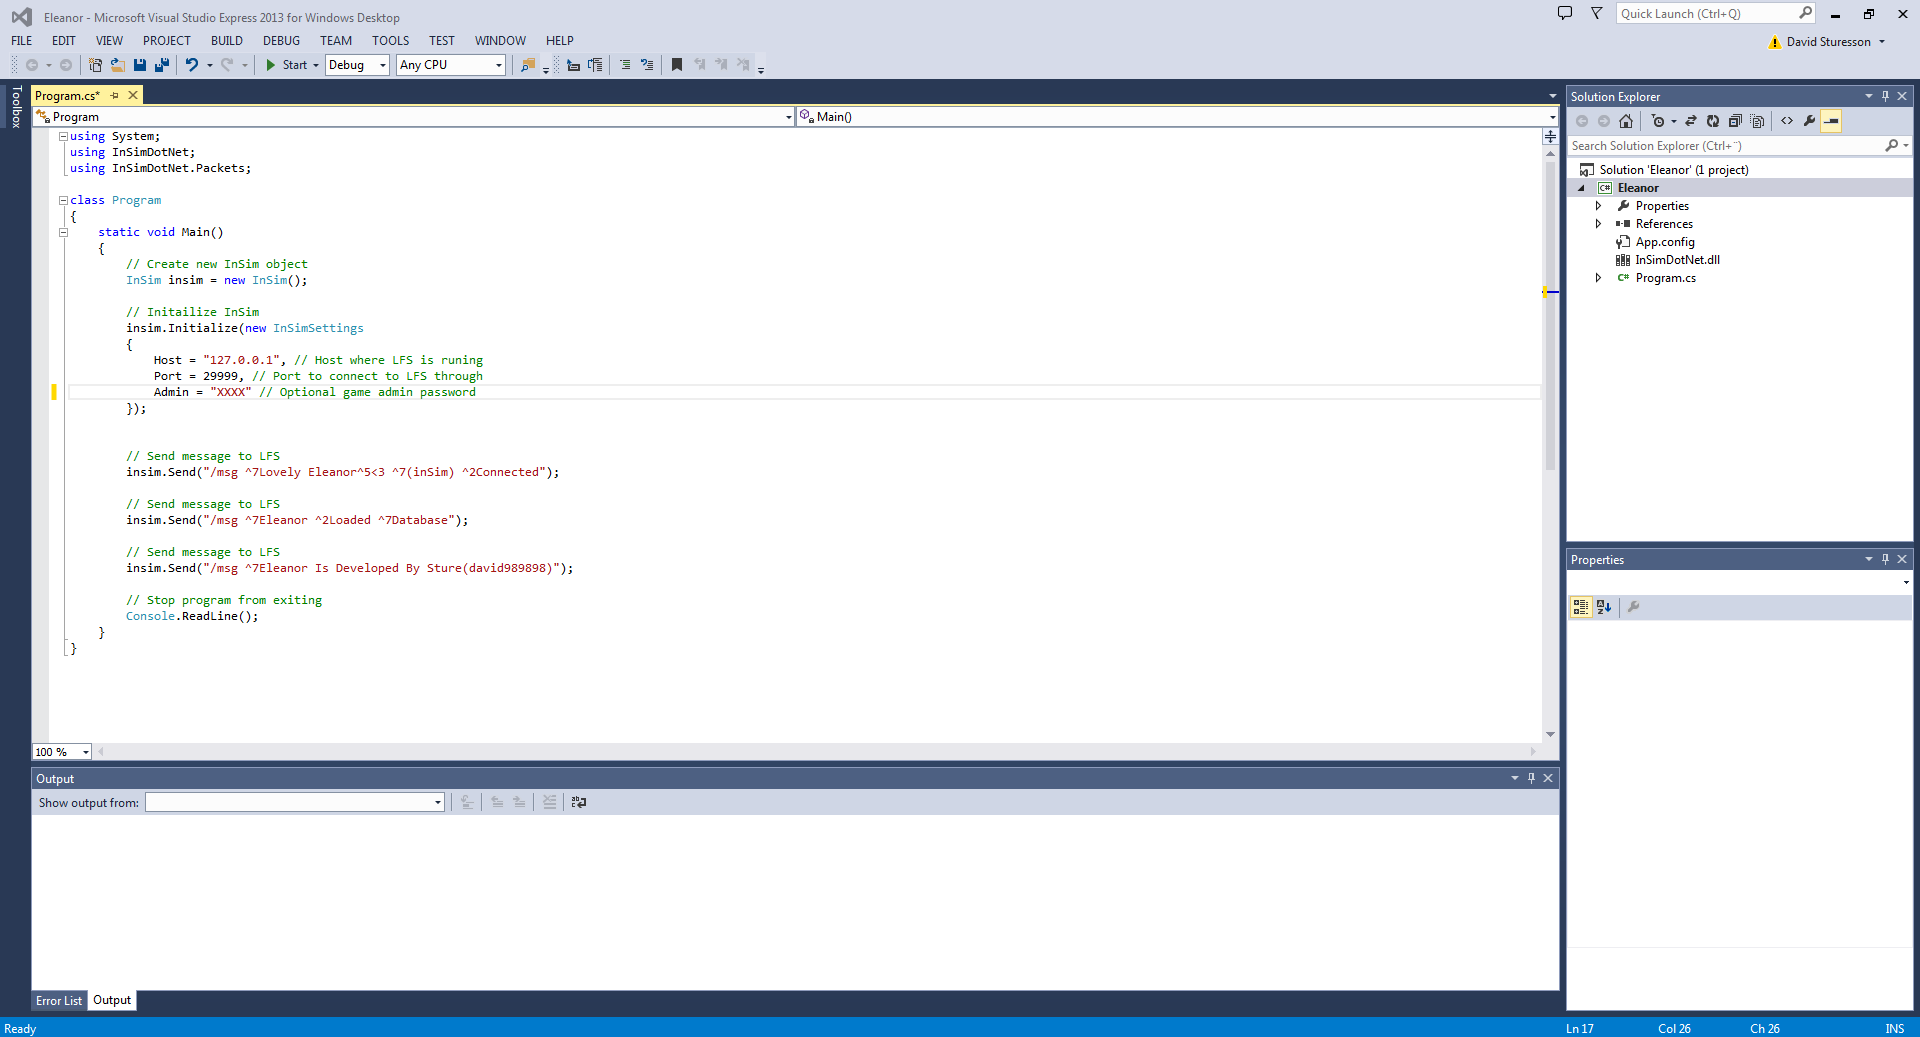1920x1037 pixels.
Task: Open the Debug configuration dropdown
Action: (x=382, y=65)
